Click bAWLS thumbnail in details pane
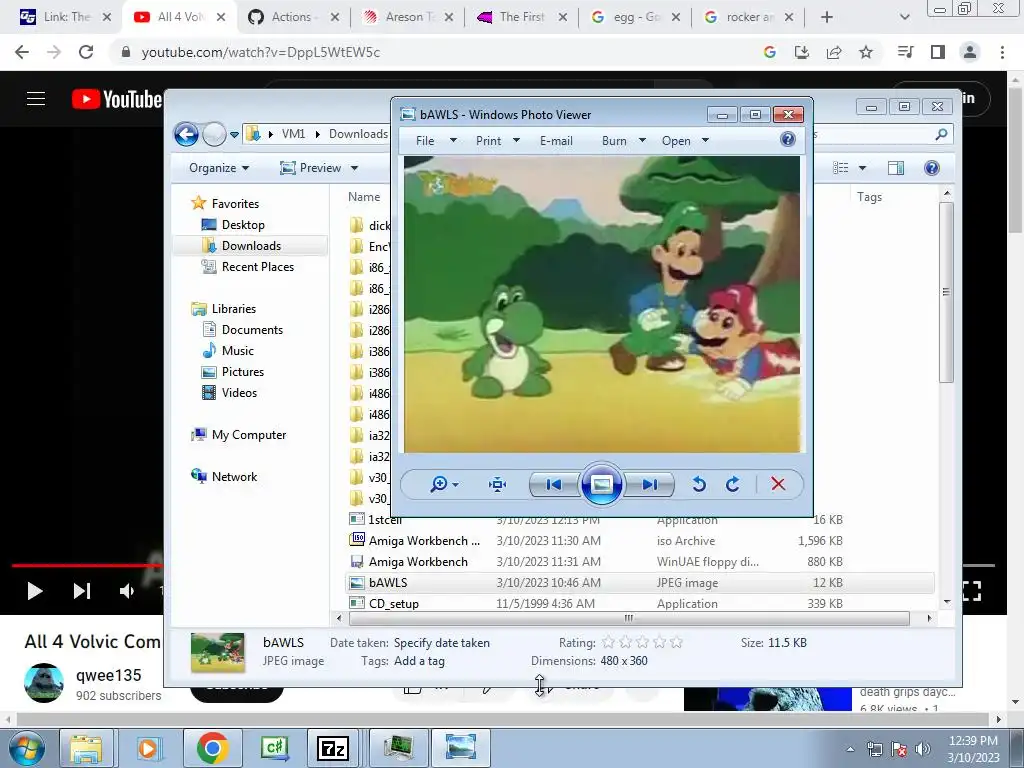 pyautogui.click(x=217, y=652)
